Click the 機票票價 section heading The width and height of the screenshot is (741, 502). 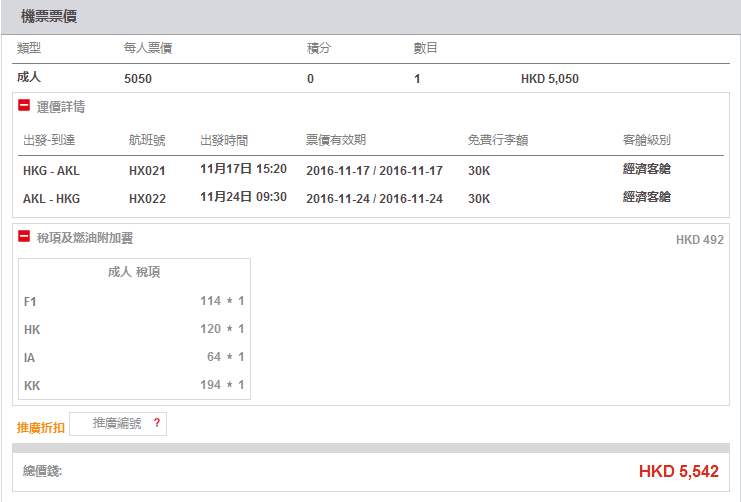[x=49, y=16]
